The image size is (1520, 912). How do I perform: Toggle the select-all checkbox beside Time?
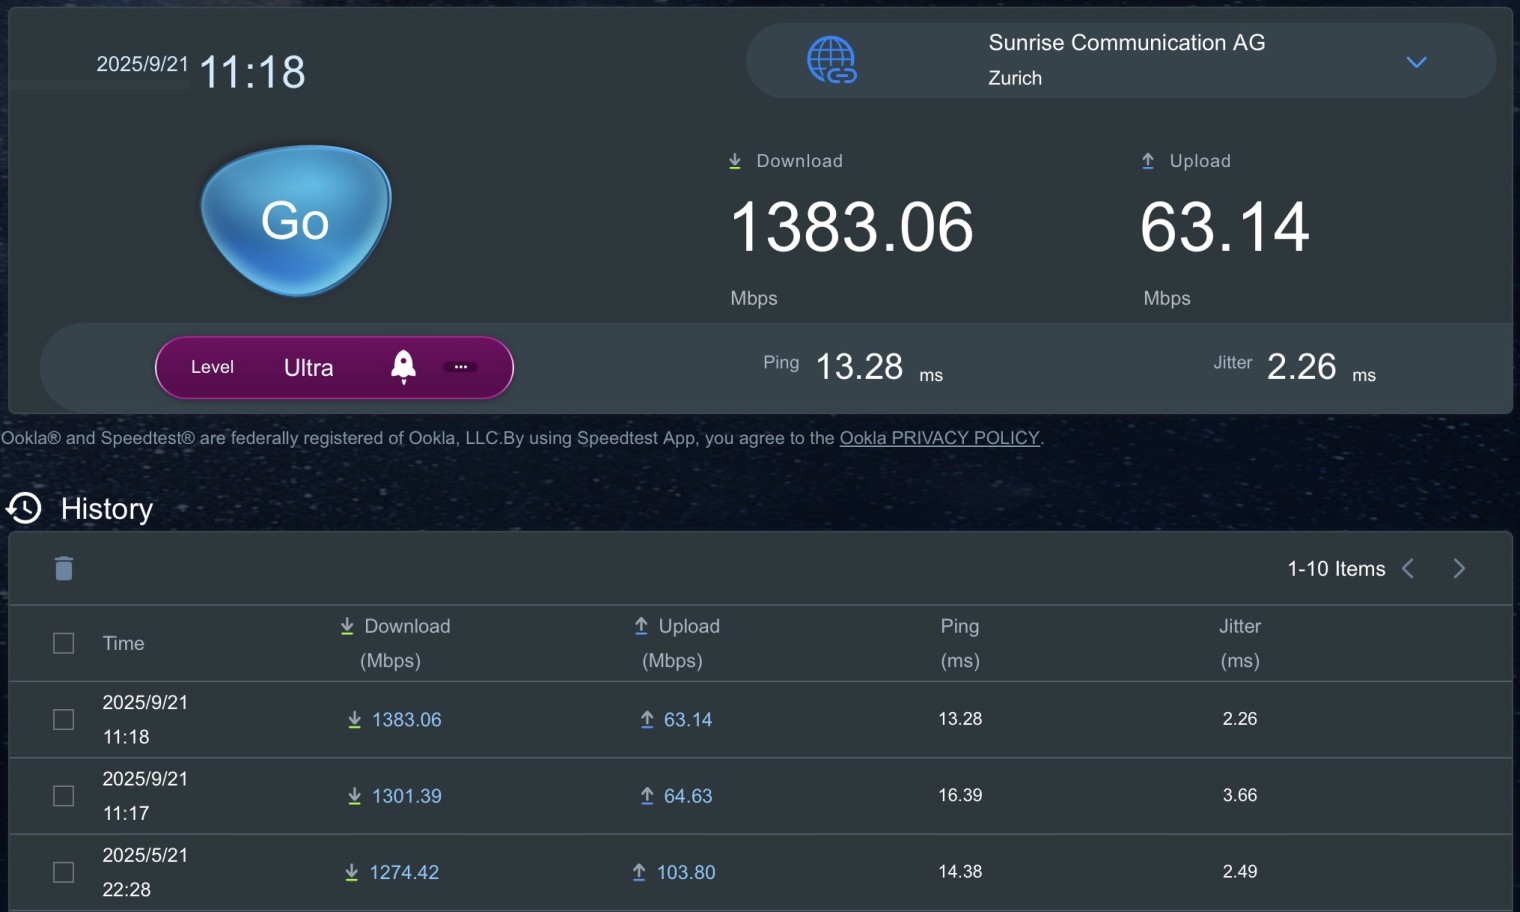(x=64, y=643)
